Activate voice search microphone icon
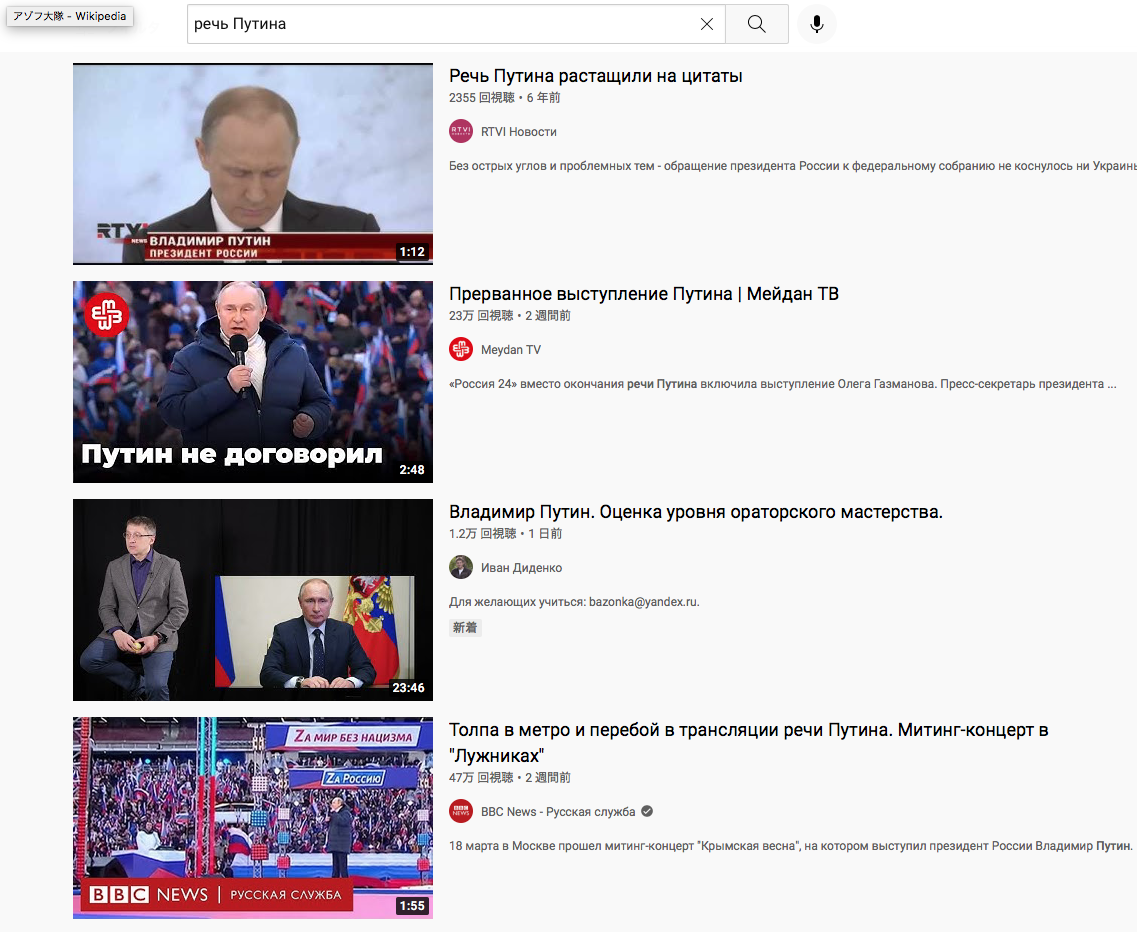 pyautogui.click(x=816, y=24)
